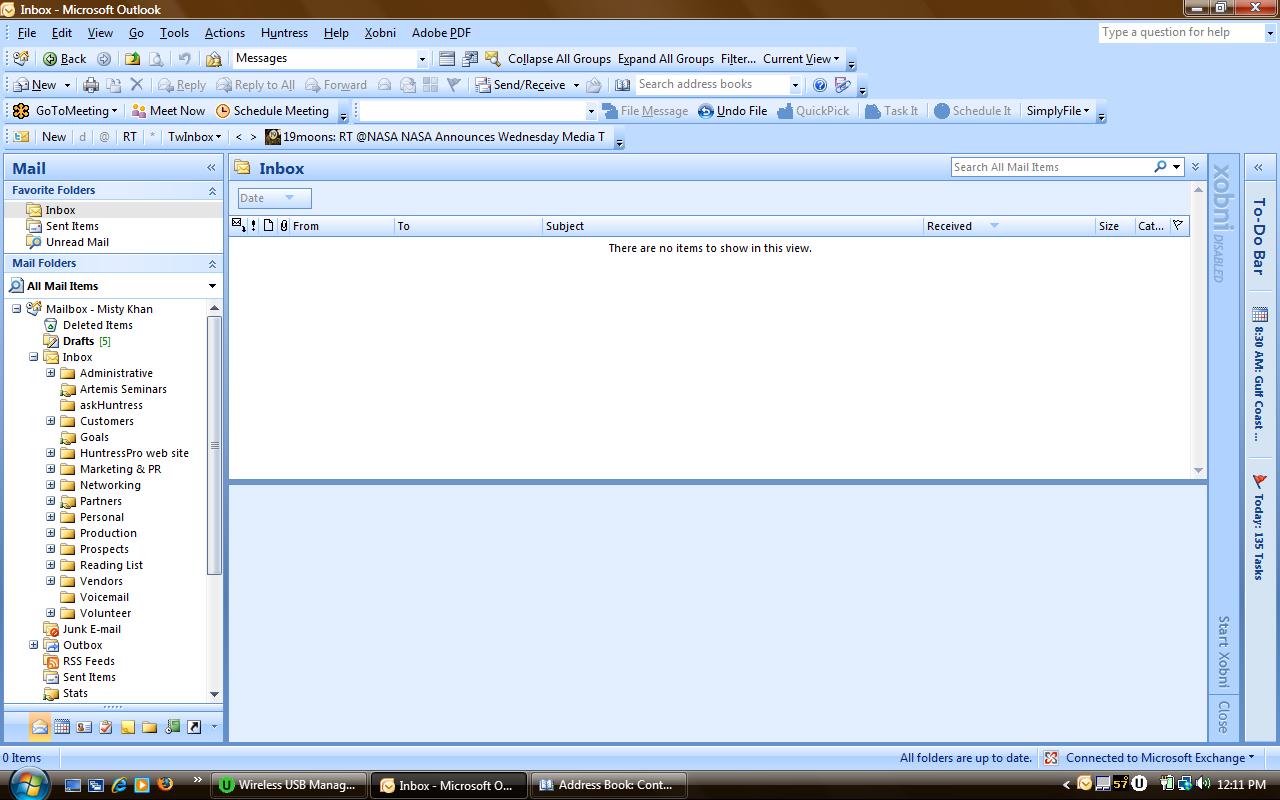Expand the Customers mail folder
This screenshot has height=800, width=1280.
(x=51, y=420)
